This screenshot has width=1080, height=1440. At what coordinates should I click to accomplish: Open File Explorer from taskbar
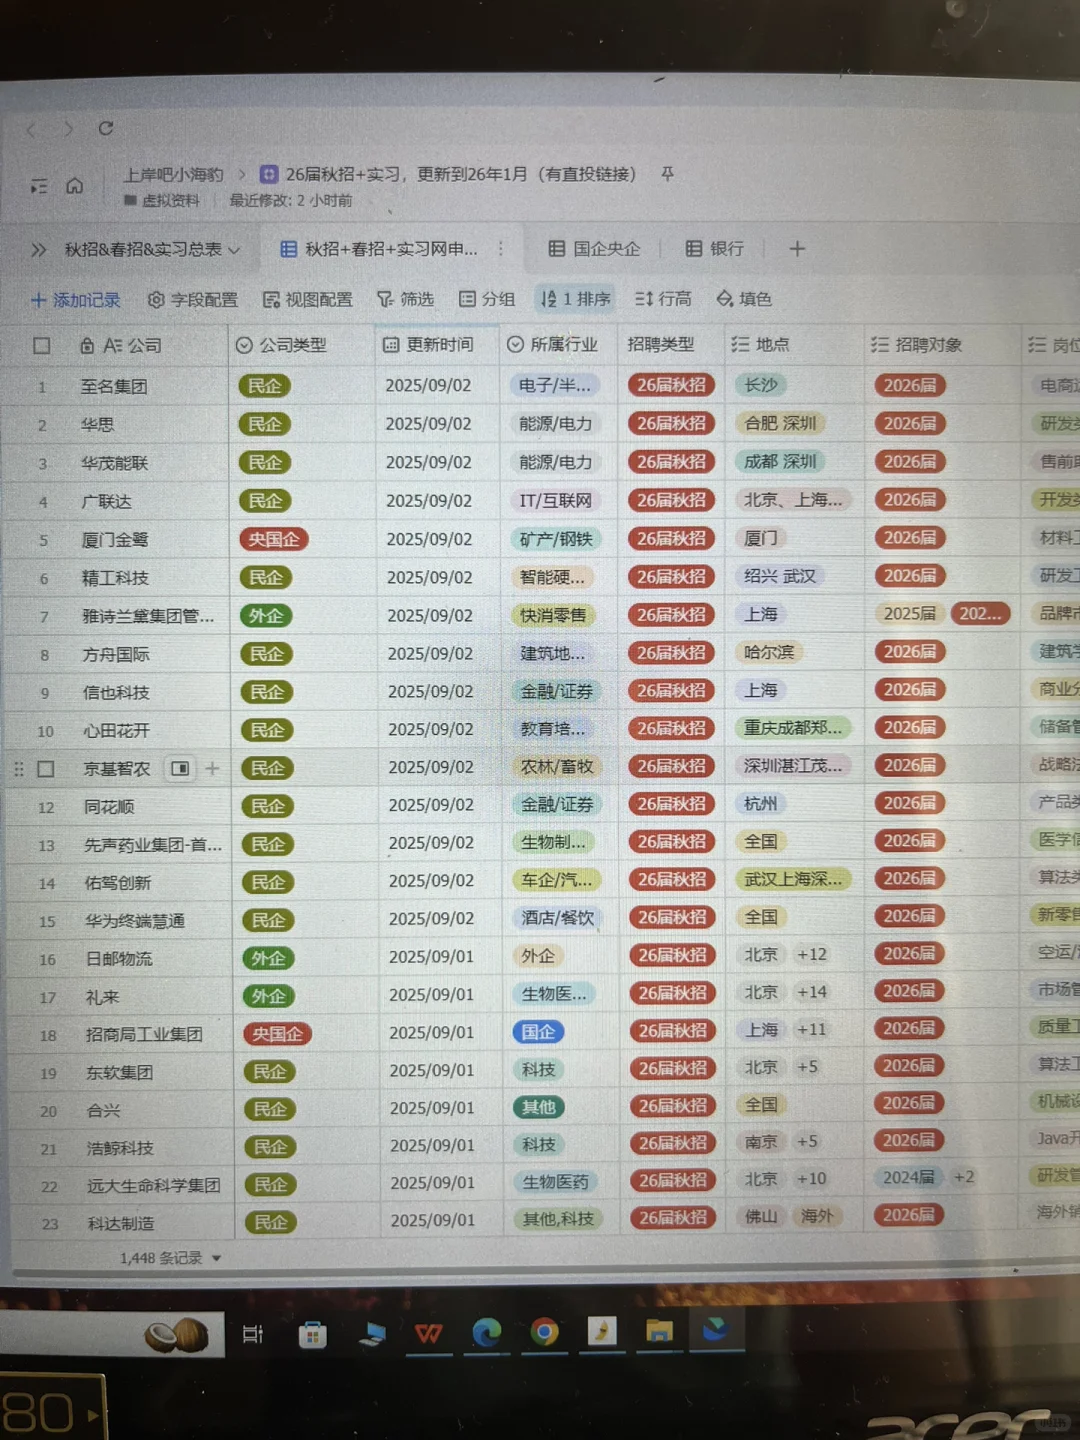point(659,1330)
